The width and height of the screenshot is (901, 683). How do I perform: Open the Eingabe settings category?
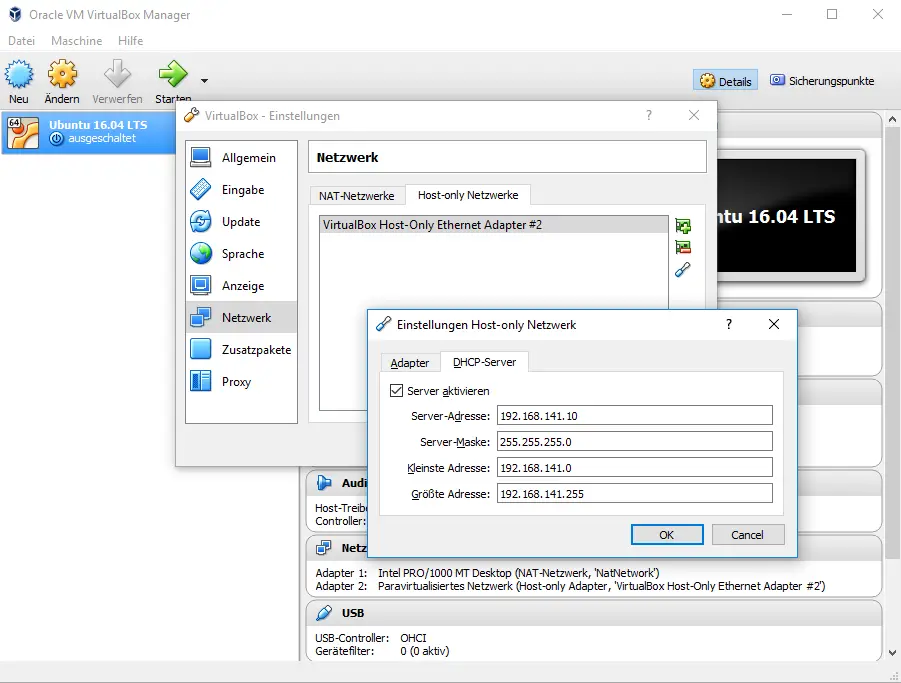coord(241,190)
